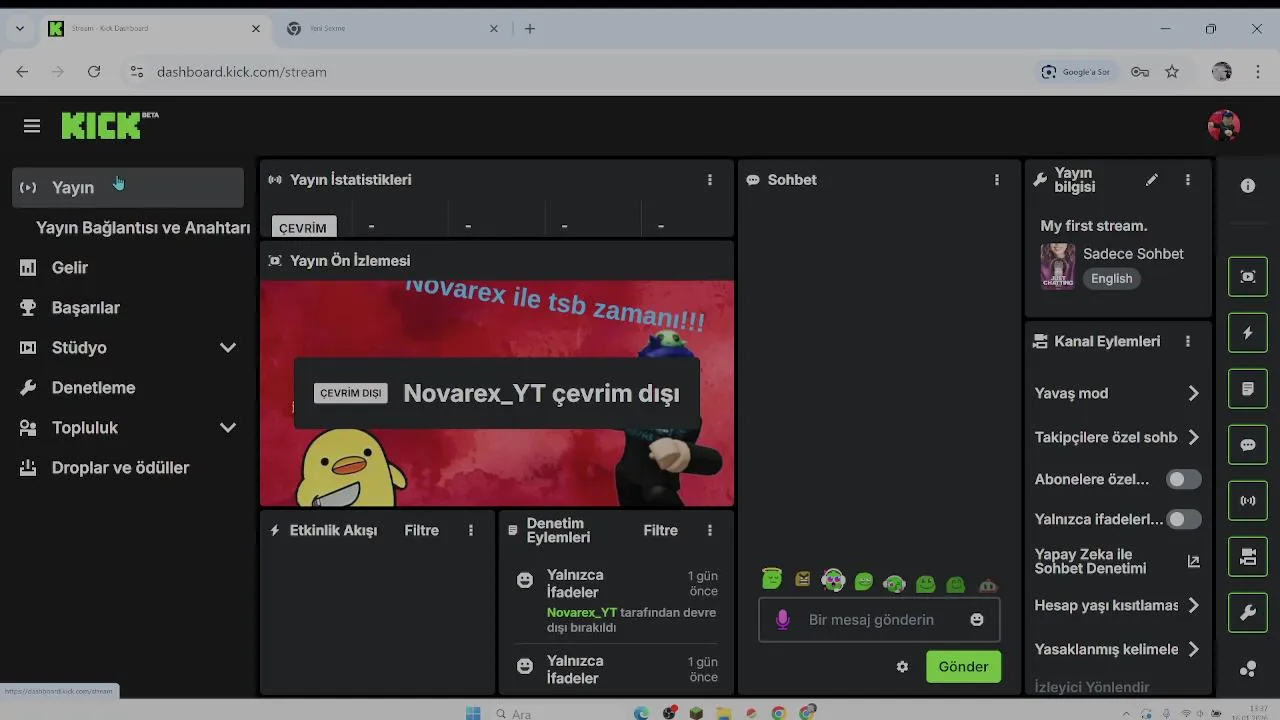Image resolution: width=1280 pixels, height=720 pixels.
Task: Open Kanal Eylemleri three-dot options
Action: tap(1188, 341)
